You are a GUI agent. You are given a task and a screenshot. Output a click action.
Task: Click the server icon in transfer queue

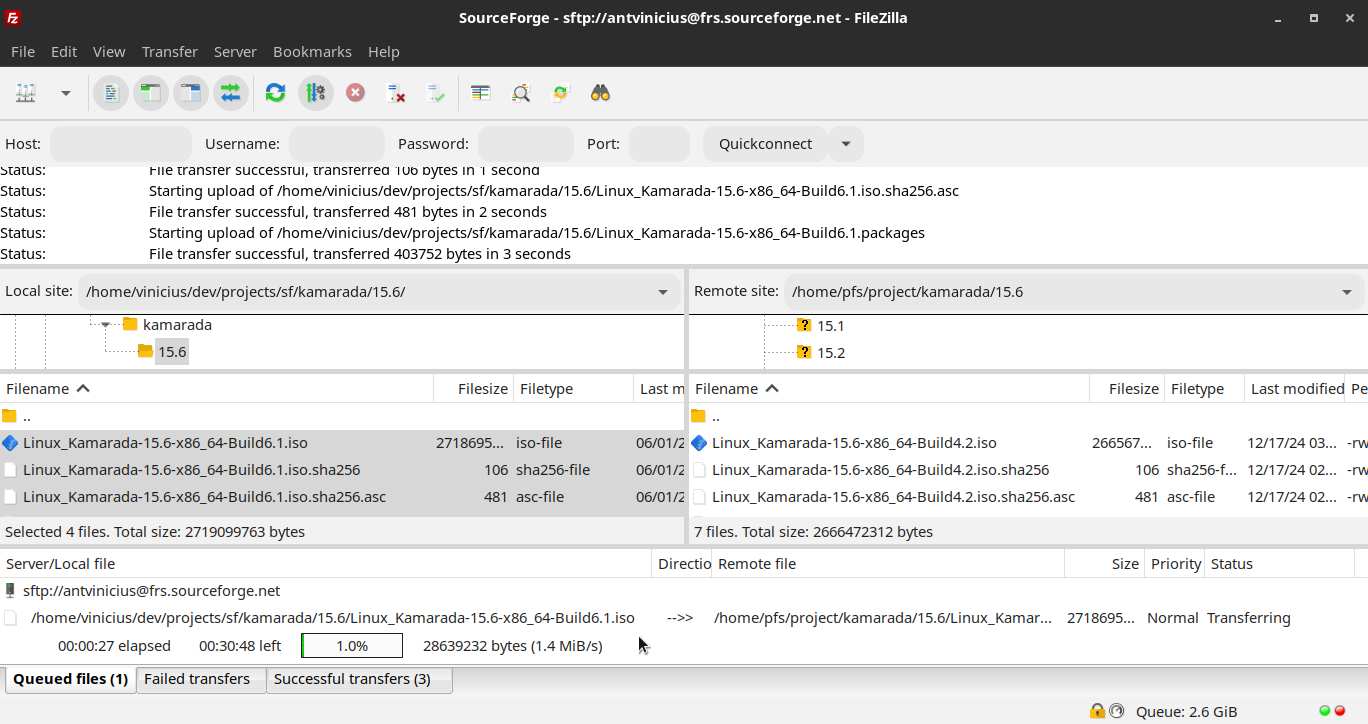(10, 591)
